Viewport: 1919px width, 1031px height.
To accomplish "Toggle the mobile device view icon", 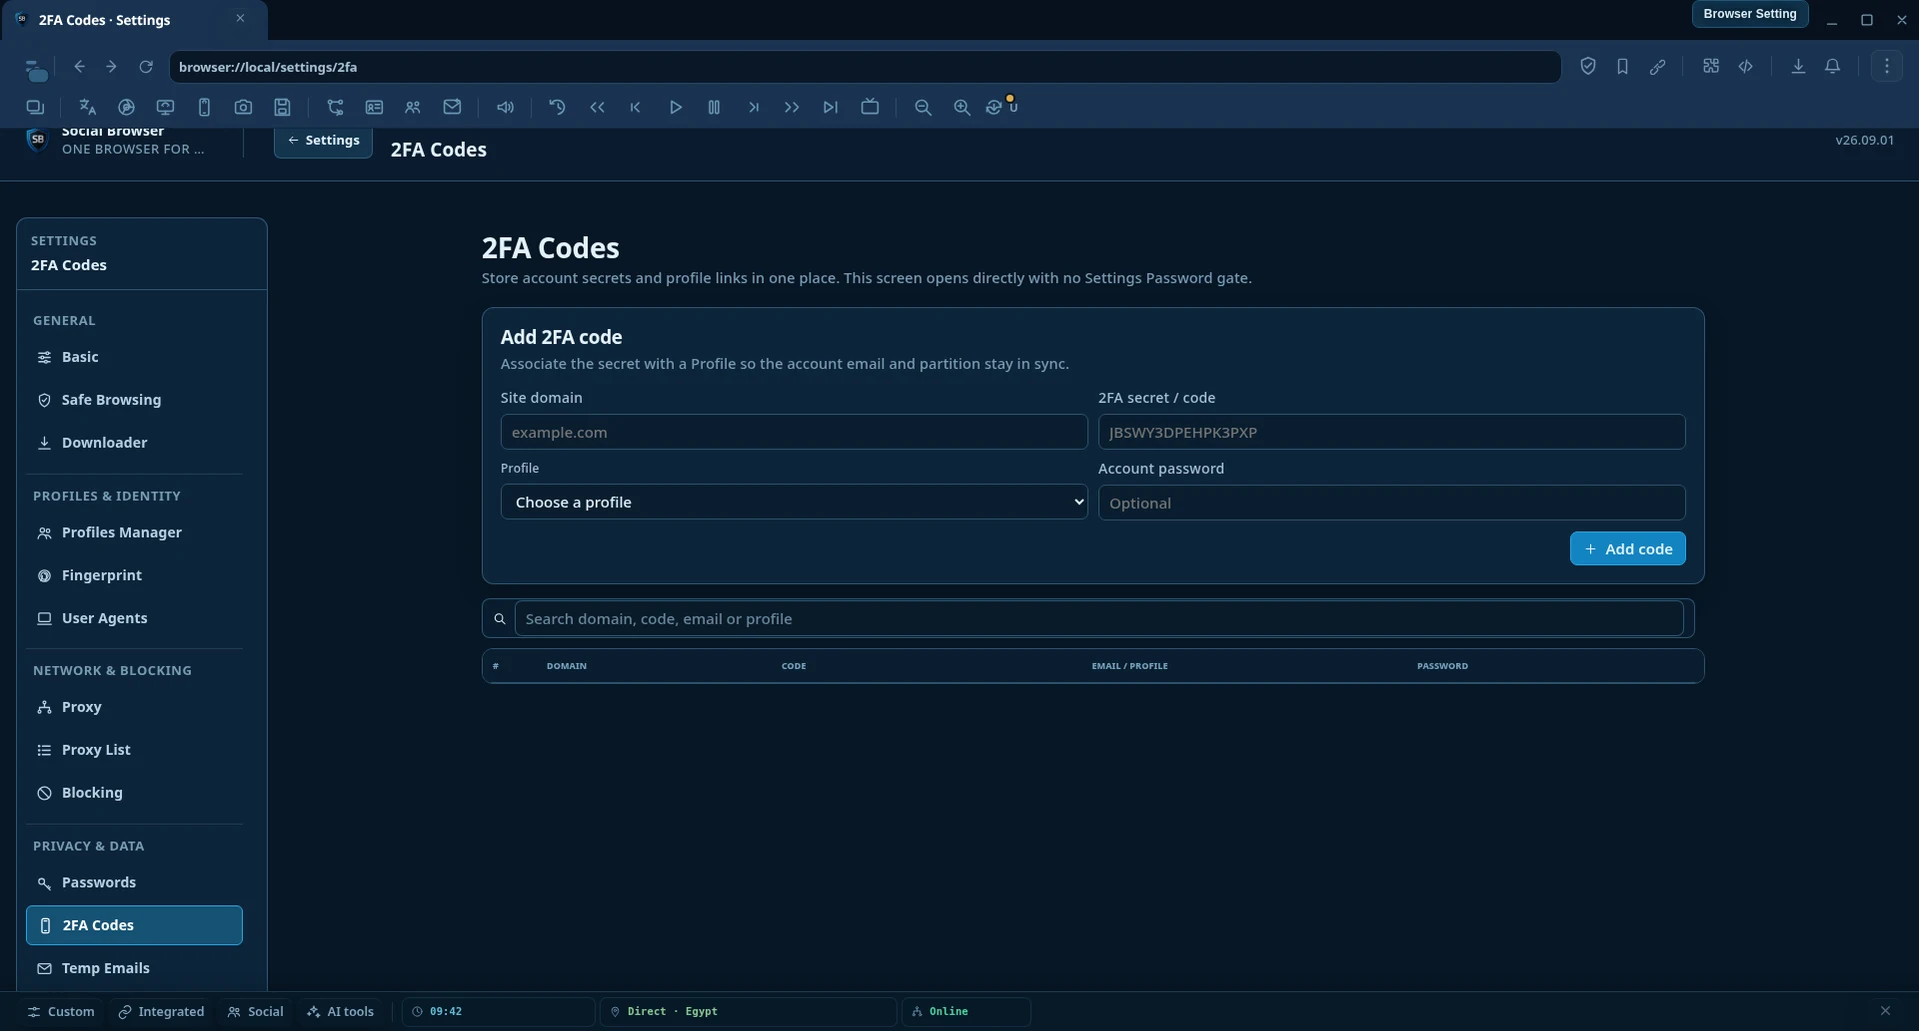I will [x=204, y=107].
